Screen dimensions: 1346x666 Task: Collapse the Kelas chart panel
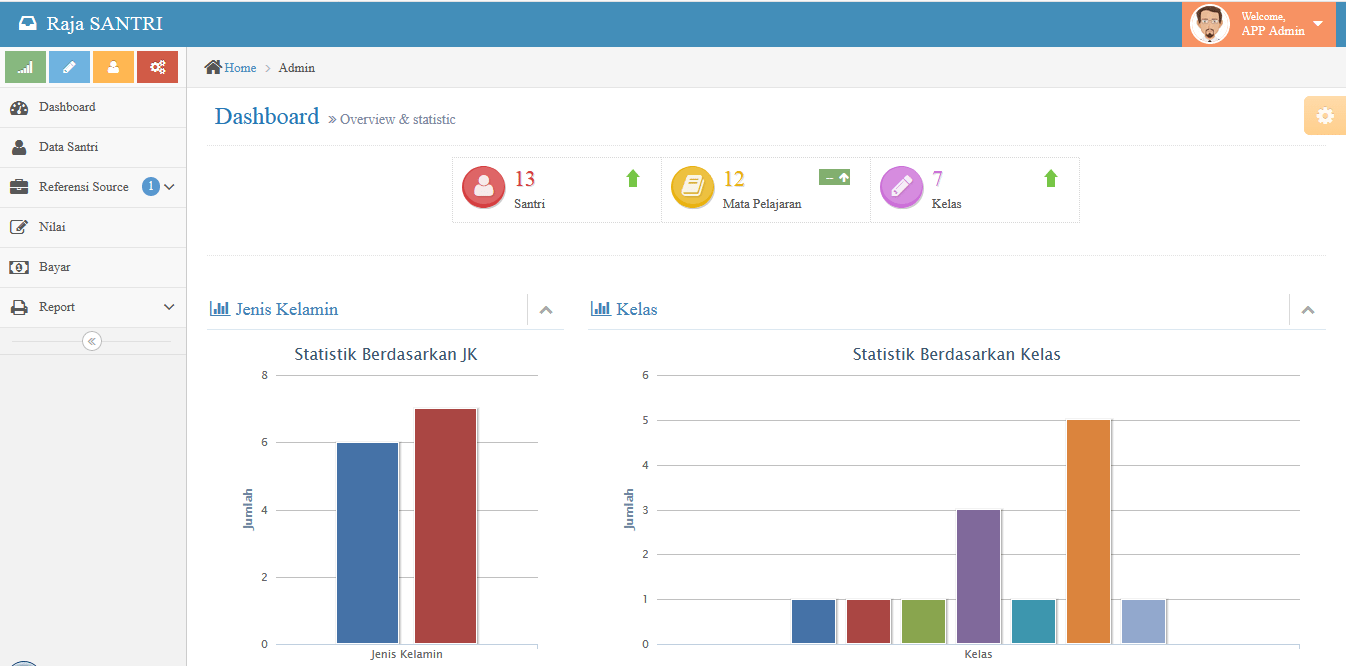point(1308,310)
